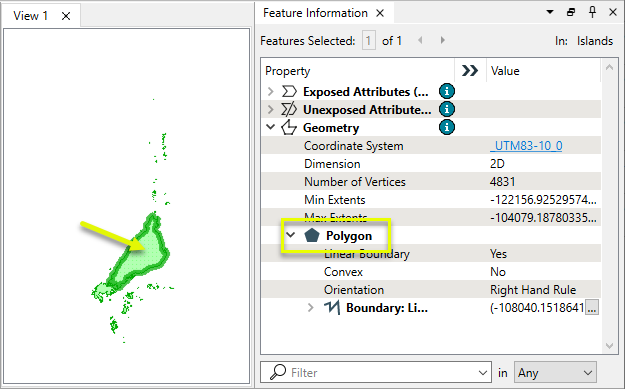Click the Polygon pentagon icon
The image size is (625, 389).
312,236
